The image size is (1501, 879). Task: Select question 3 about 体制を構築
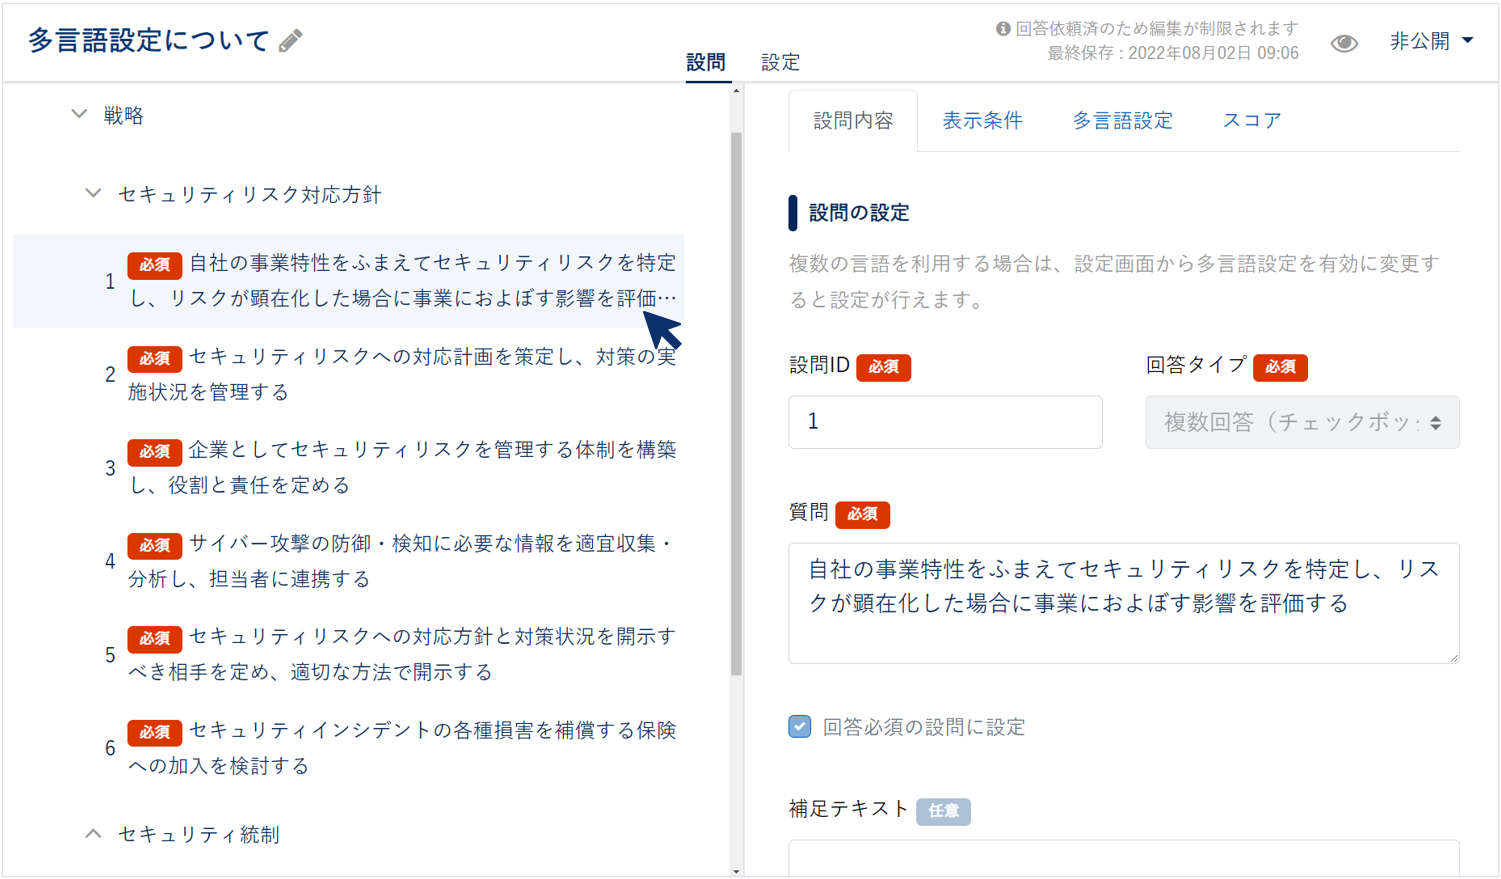[x=348, y=467]
